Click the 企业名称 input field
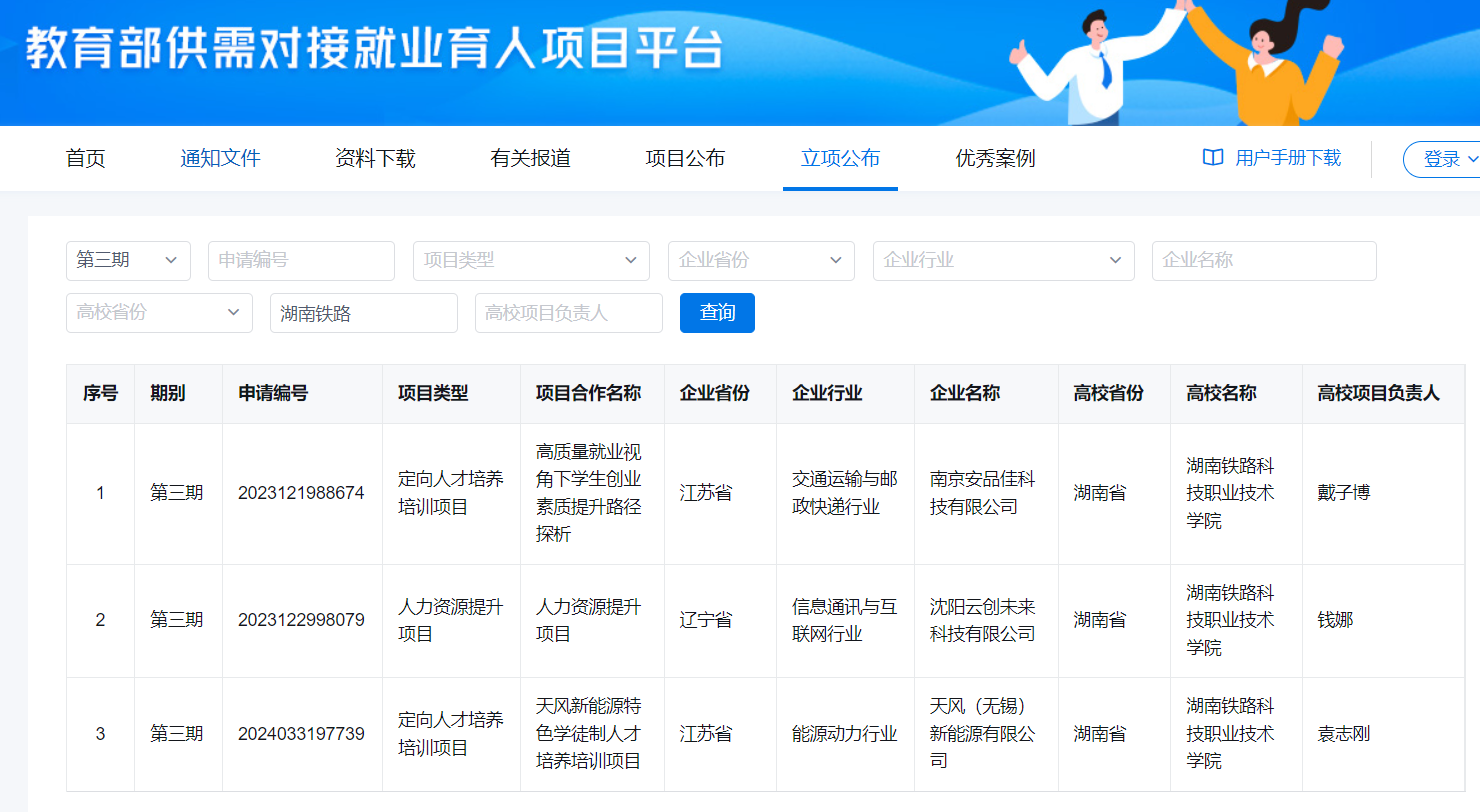The image size is (1480, 812). (1264, 260)
